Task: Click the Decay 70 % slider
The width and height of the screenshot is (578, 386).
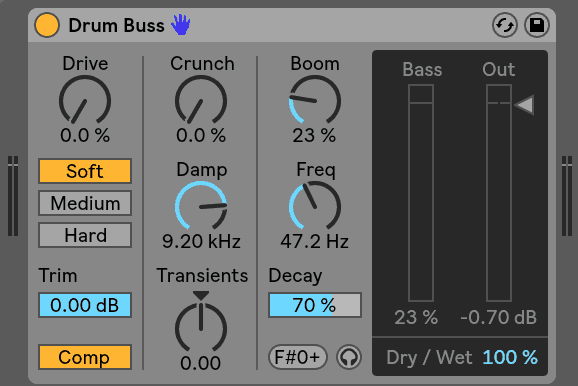Action: tap(315, 305)
